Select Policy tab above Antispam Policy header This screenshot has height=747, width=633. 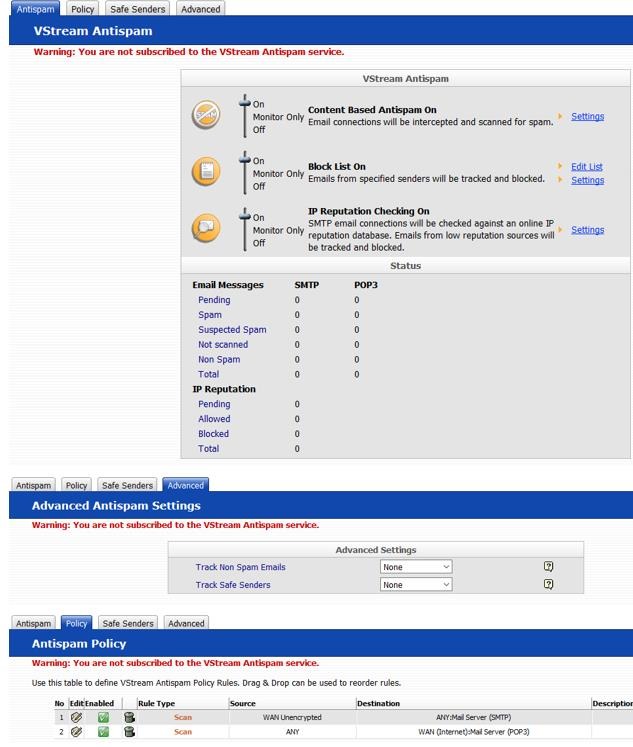click(x=76, y=623)
